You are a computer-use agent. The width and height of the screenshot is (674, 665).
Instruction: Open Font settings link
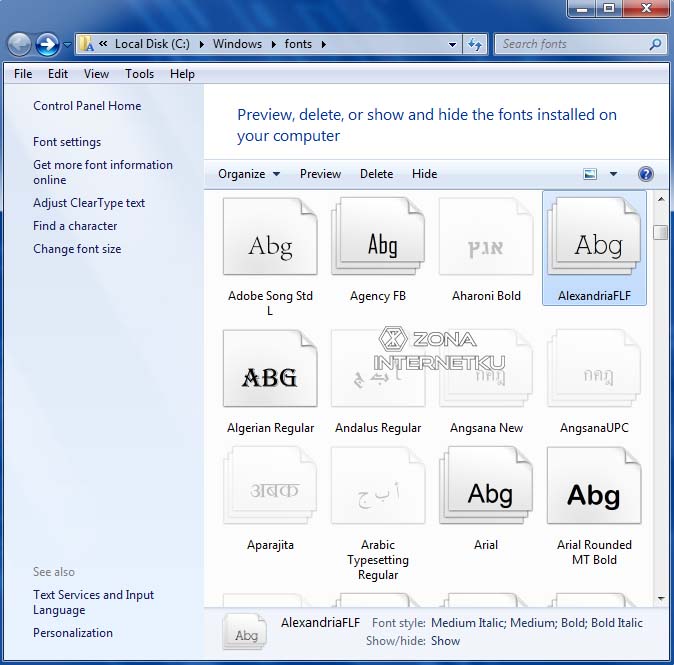point(67,142)
